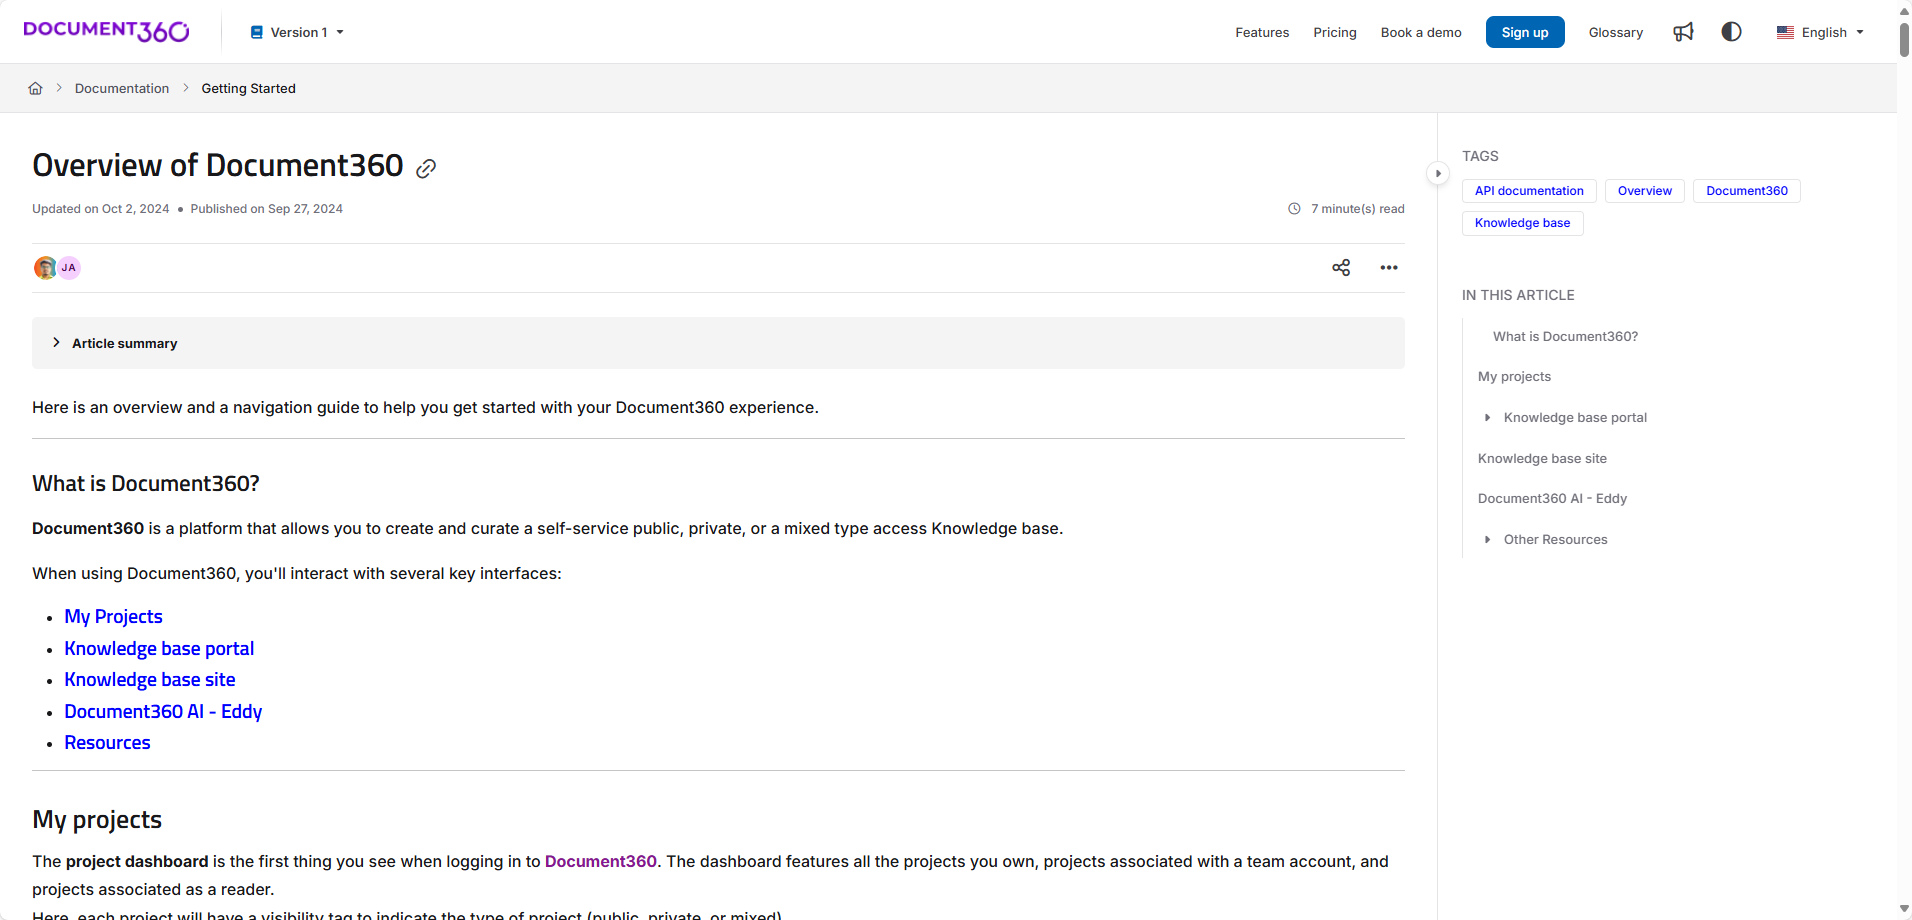Image resolution: width=1912 pixels, height=920 pixels.
Task: Open the Version 1 dropdown
Action: point(297,32)
